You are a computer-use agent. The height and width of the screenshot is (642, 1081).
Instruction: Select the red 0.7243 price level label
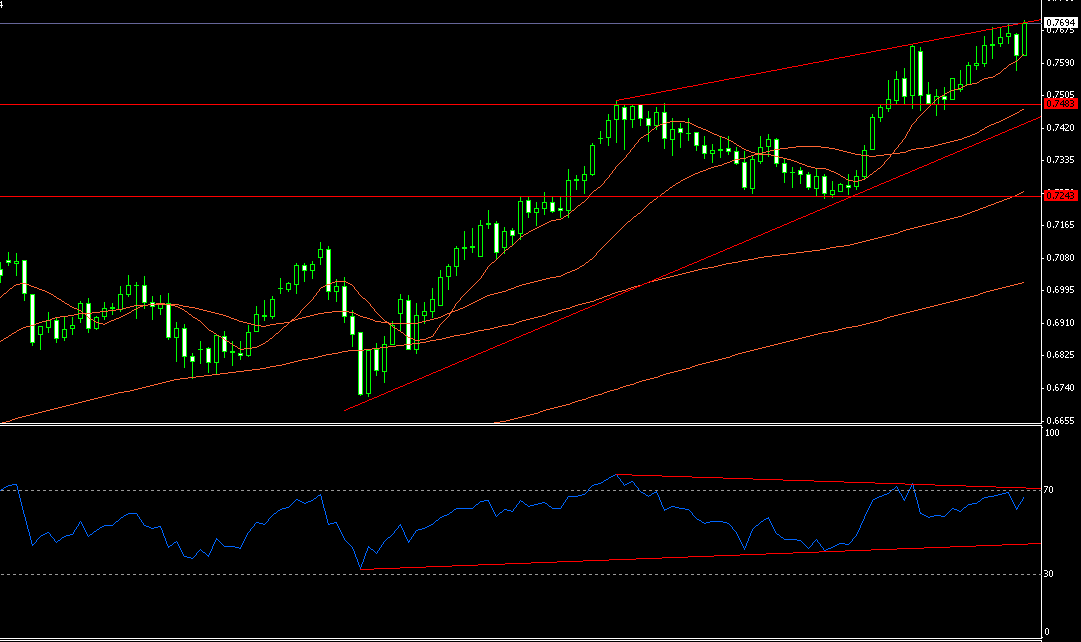click(x=1060, y=196)
